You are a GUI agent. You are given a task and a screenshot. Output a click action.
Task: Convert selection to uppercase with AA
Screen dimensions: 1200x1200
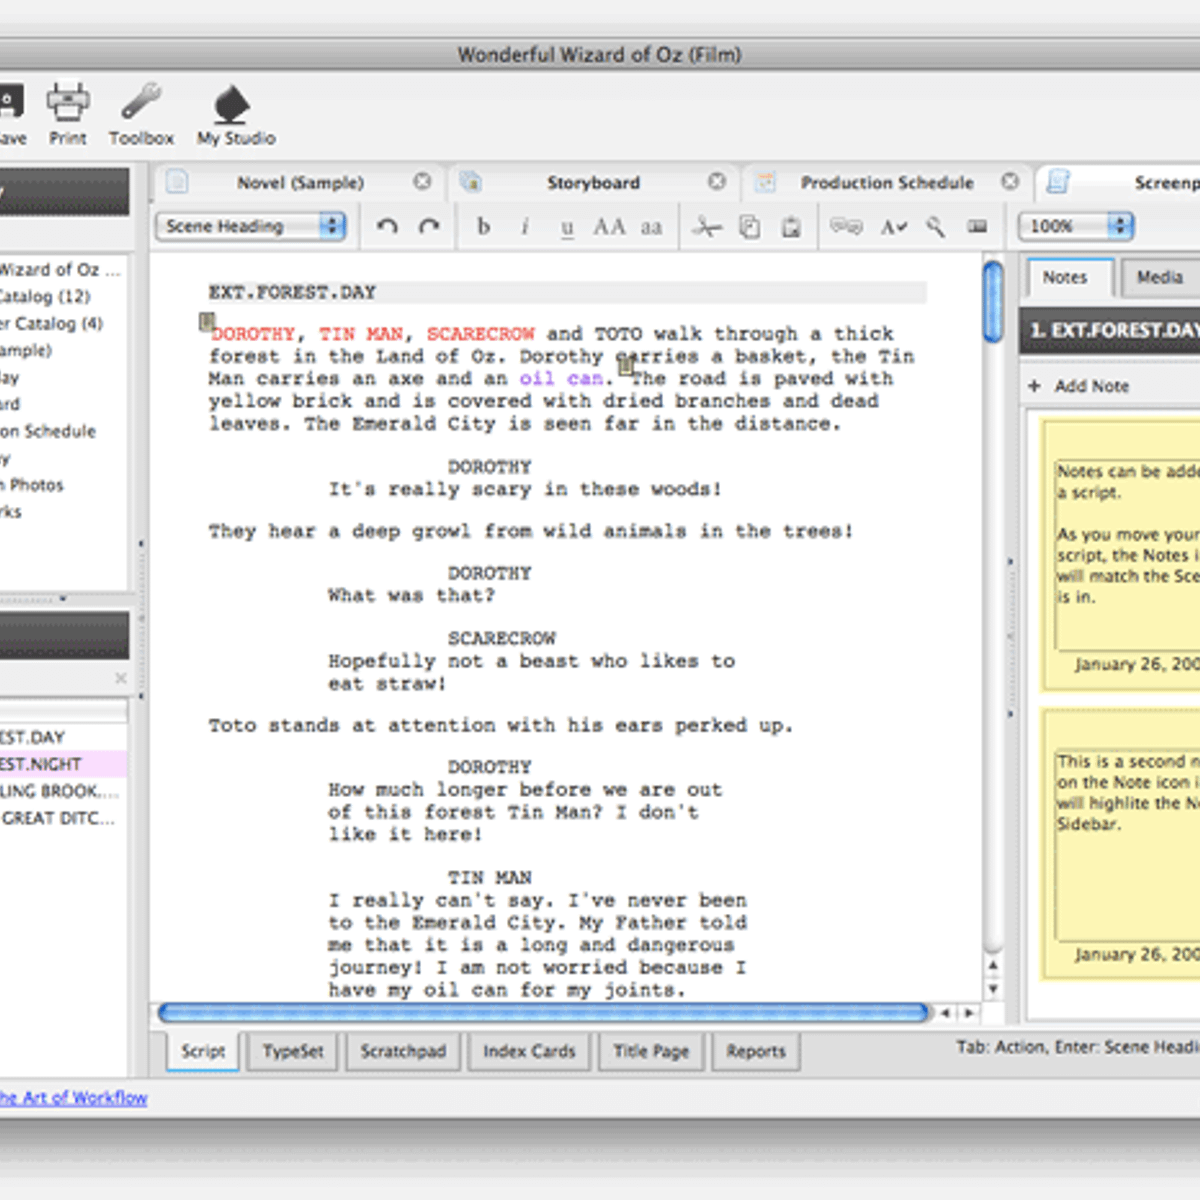[x=609, y=227]
